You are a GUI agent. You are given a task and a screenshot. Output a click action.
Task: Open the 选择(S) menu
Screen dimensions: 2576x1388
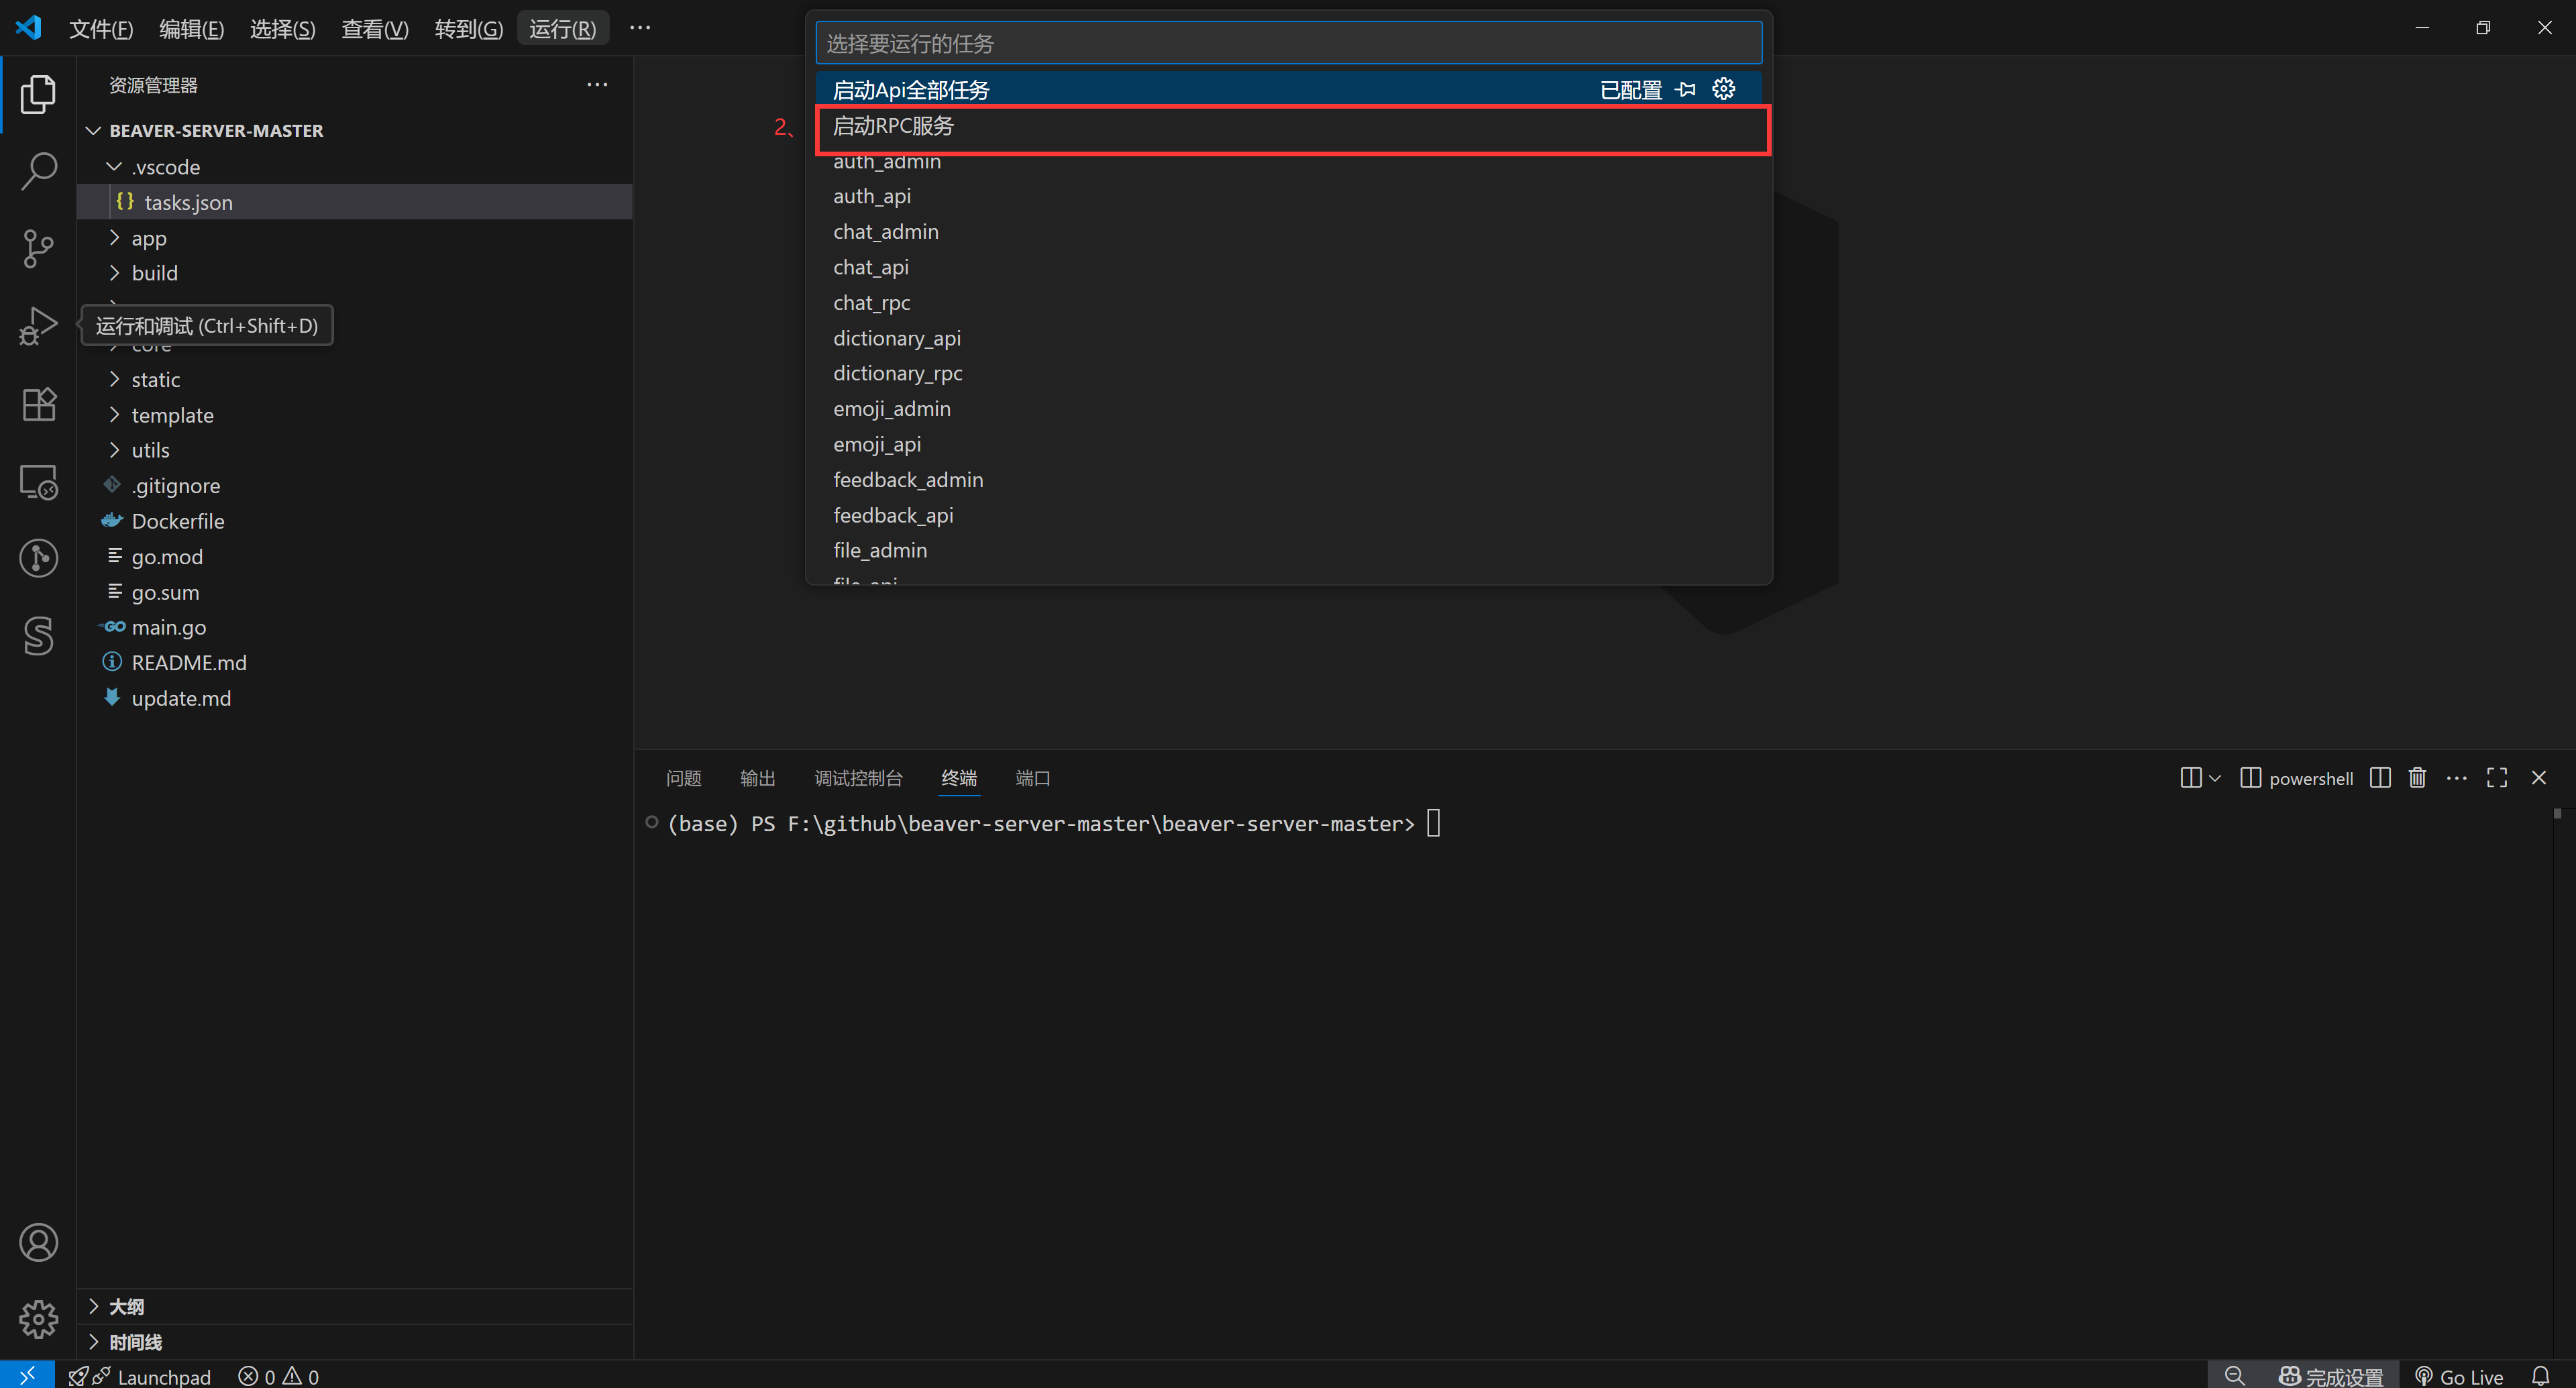click(282, 28)
